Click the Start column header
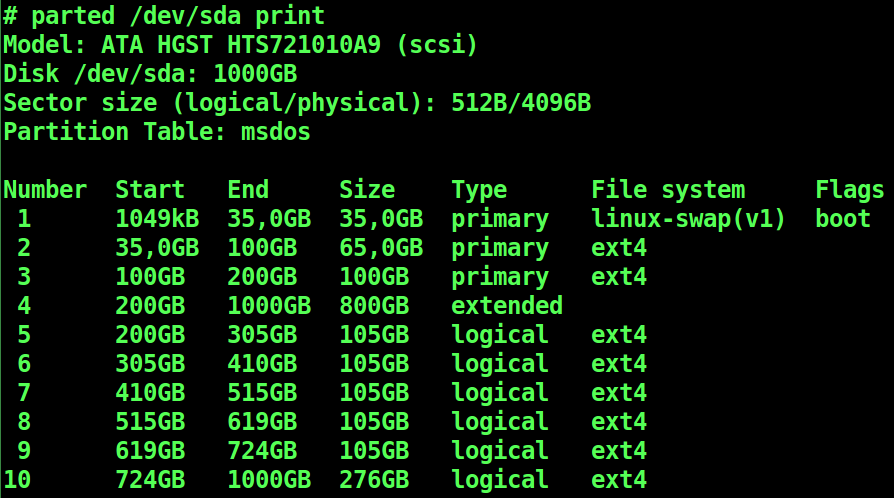The image size is (894, 498). 150,189
